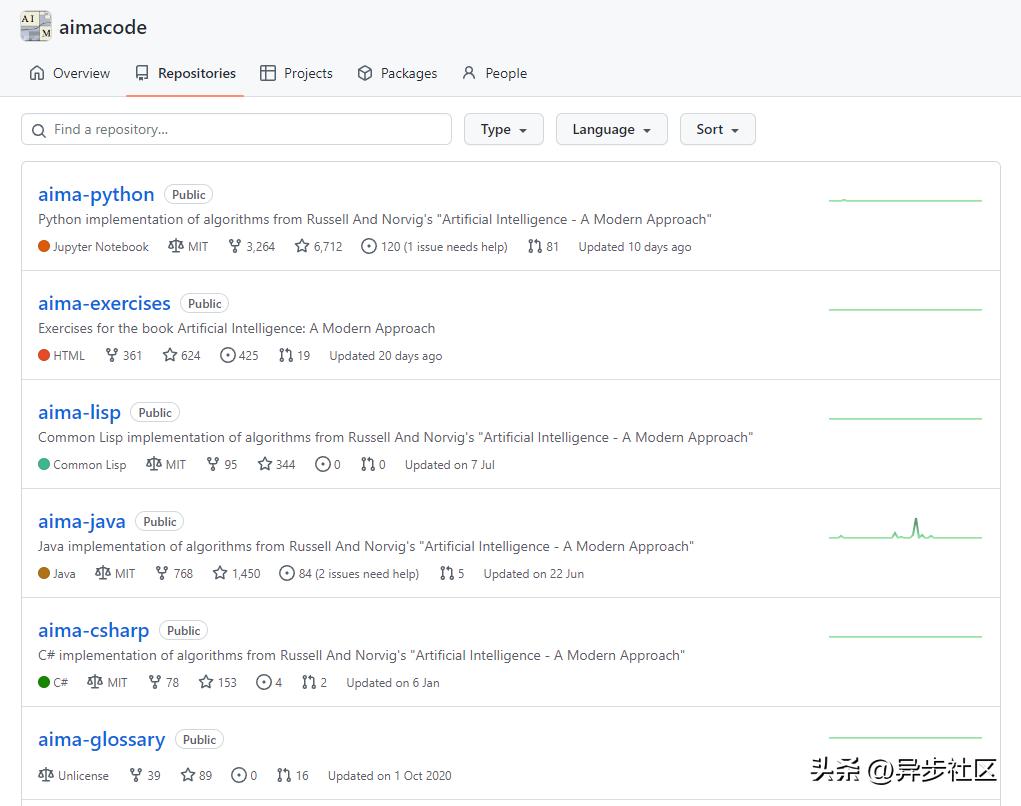Image resolution: width=1021 pixels, height=806 pixels.
Task: Click the 'Updated 20 days ago' text
Action: pyautogui.click(x=385, y=355)
